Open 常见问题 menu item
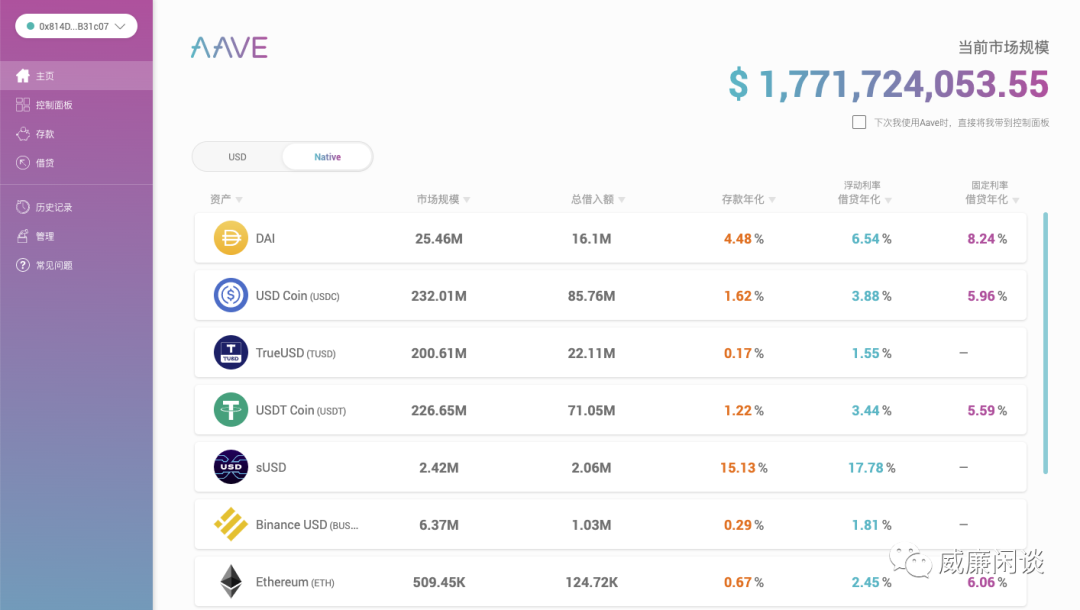Screen dimensions: 1080x610 click(x=76, y=265)
